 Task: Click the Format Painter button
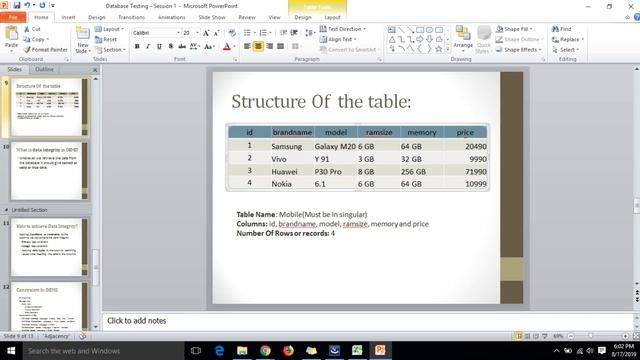click(x=45, y=49)
